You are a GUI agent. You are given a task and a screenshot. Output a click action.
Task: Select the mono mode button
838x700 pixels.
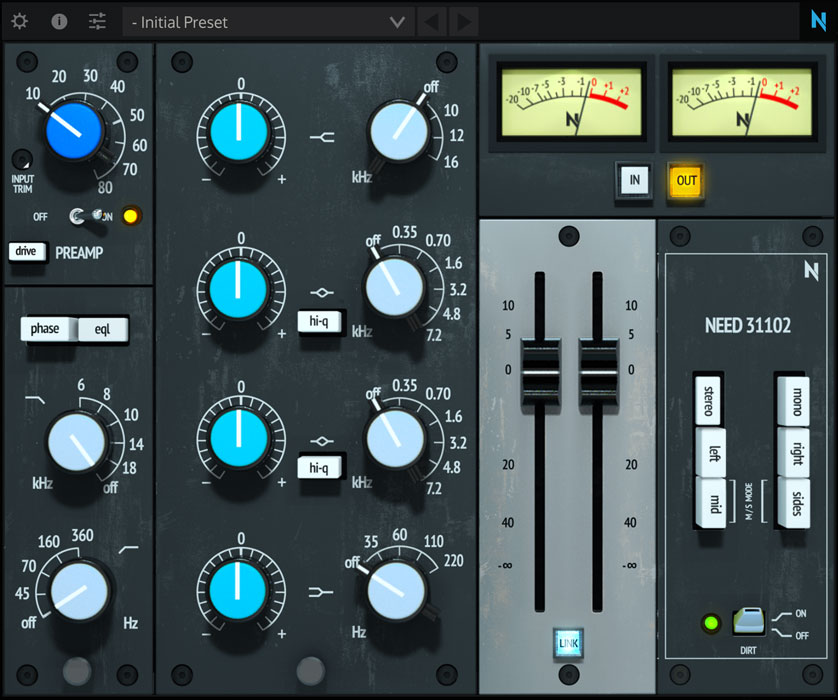(794, 401)
